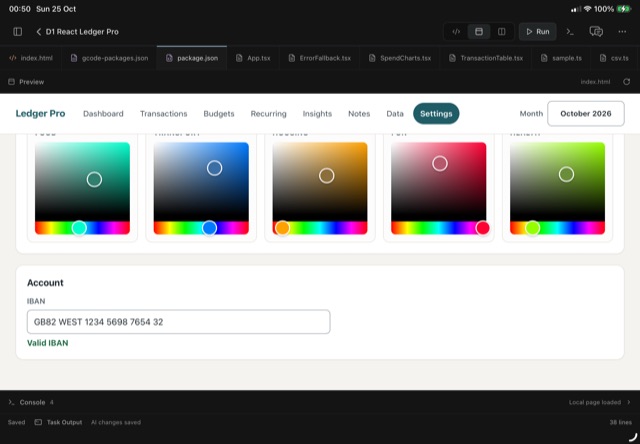Run the project

tap(538, 32)
